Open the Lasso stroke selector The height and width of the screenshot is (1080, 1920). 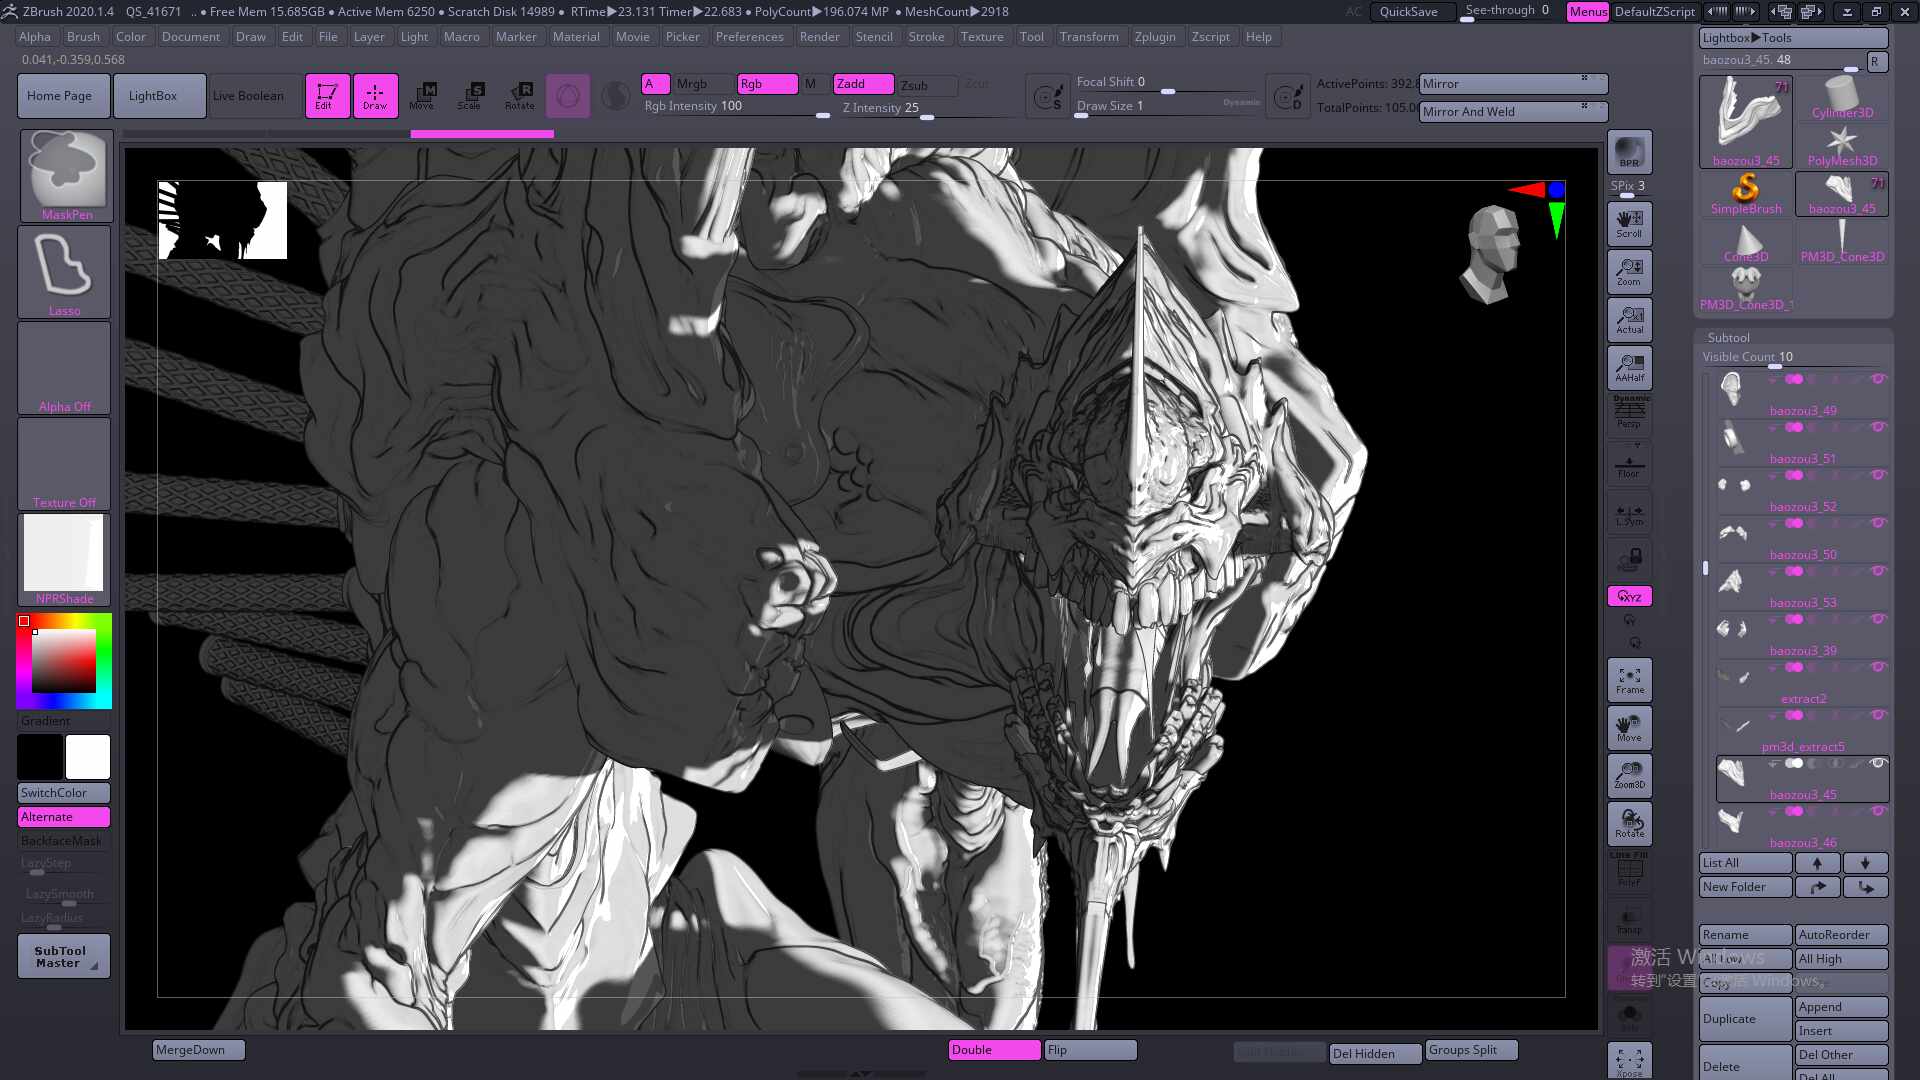64,272
